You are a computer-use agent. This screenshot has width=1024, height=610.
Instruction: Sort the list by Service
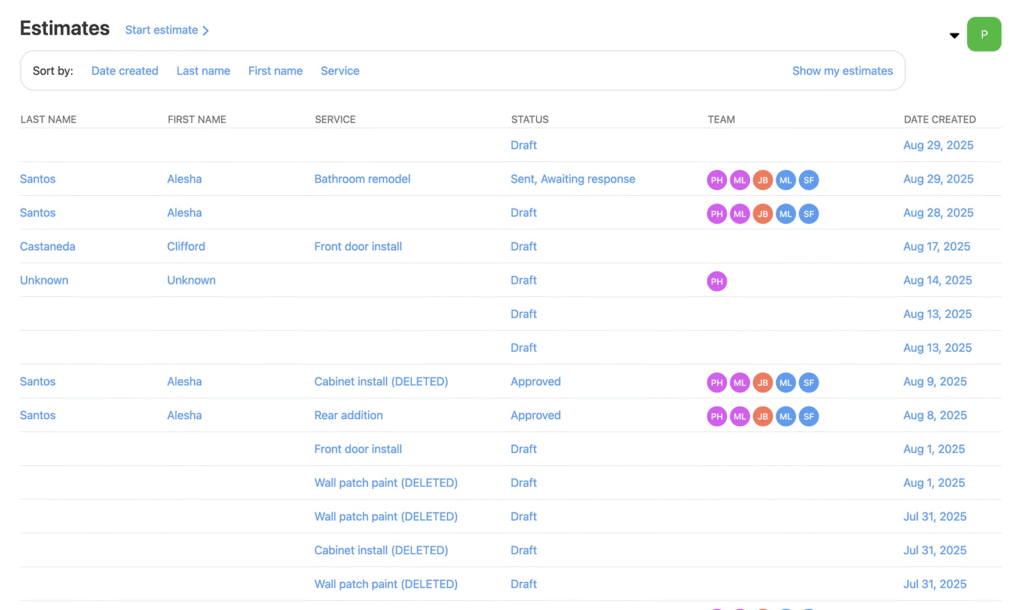[340, 71]
